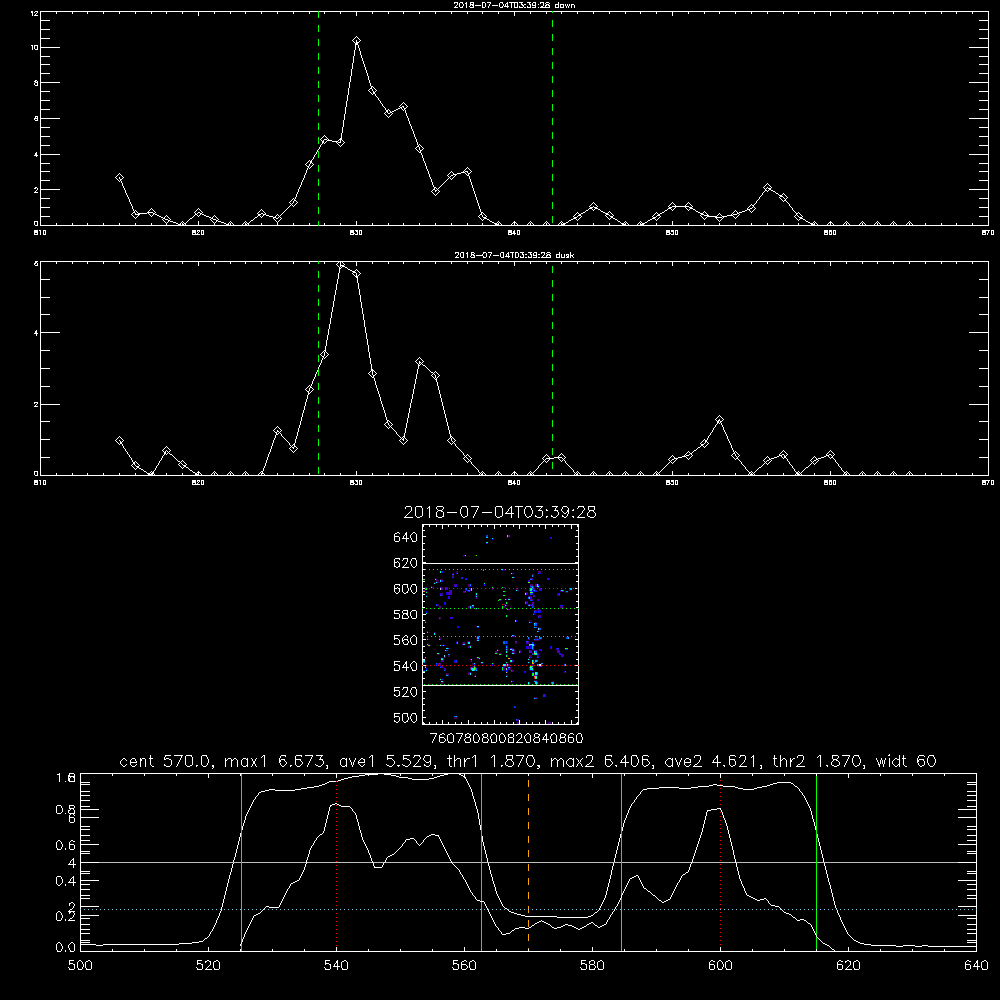This screenshot has width=1000, height=1000.
Task: Click the red dotted line at 600 in profile plot
Action: (x=721, y=861)
